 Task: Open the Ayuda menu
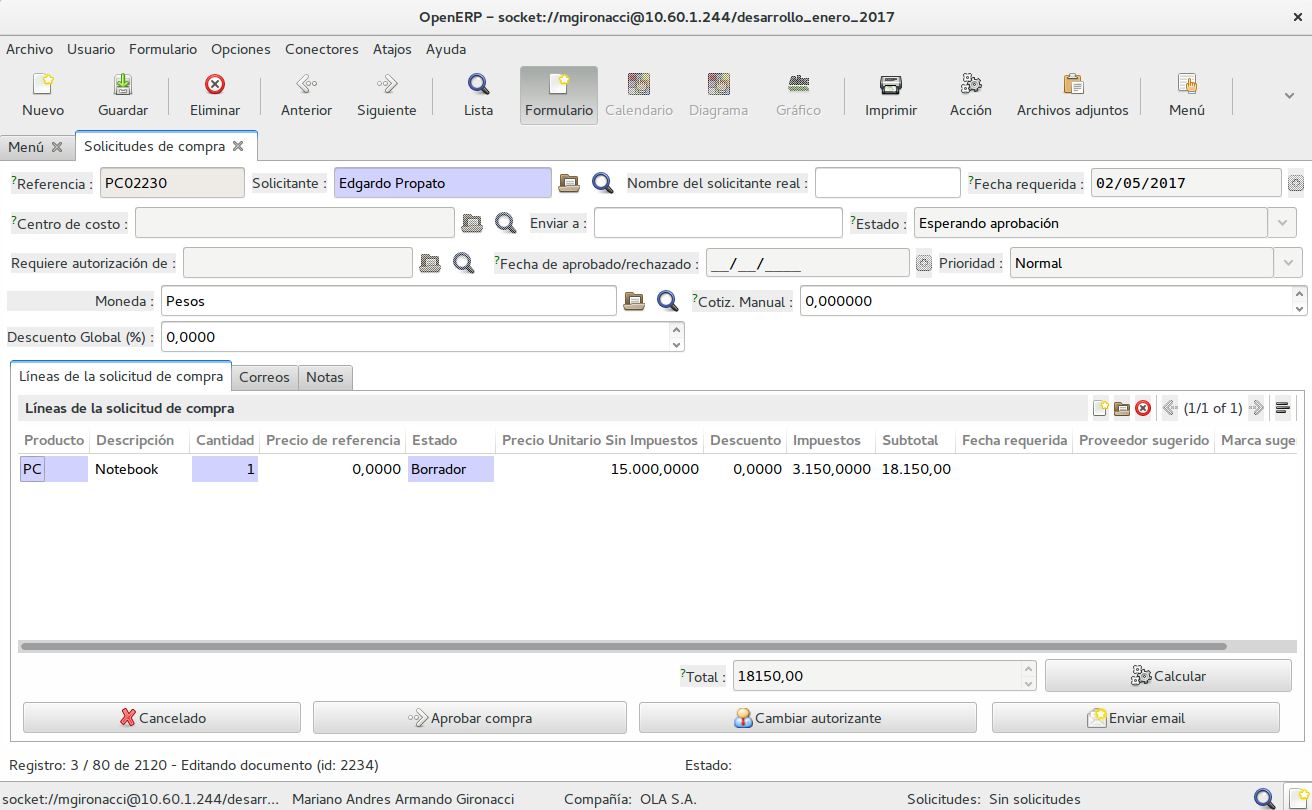[x=446, y=49]
